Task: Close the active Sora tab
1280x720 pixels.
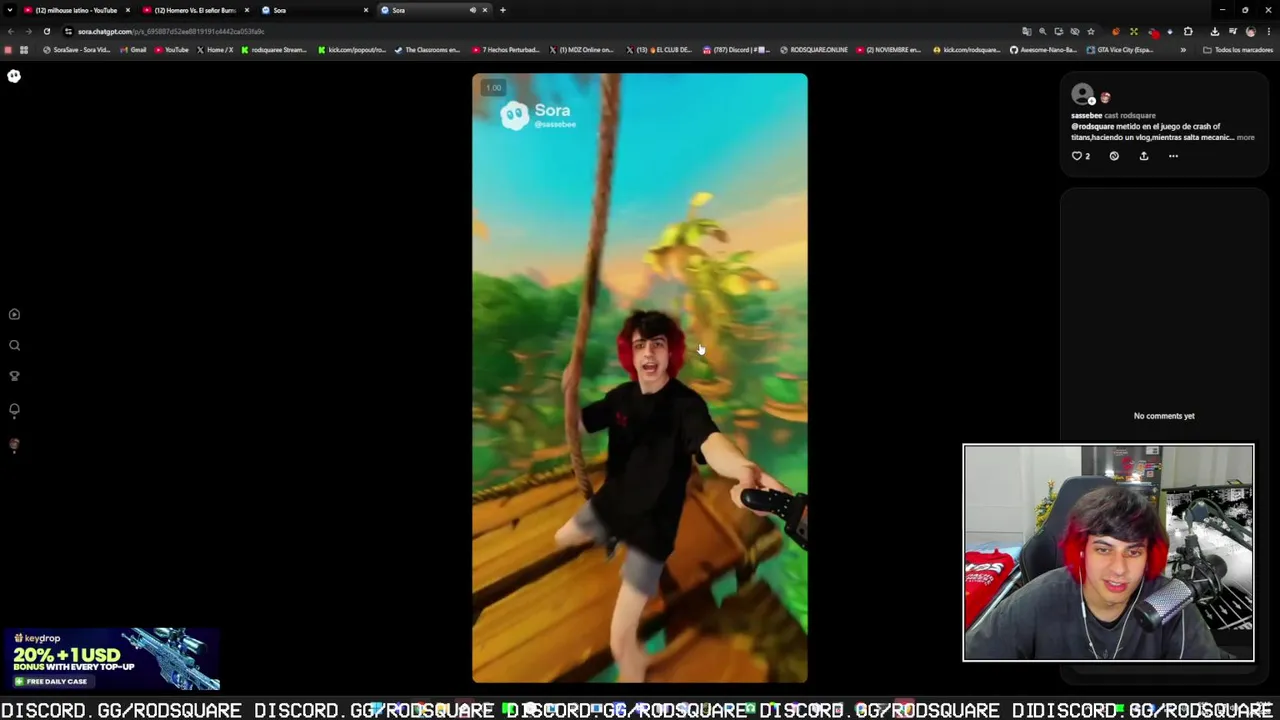Action: coord(485,10)
